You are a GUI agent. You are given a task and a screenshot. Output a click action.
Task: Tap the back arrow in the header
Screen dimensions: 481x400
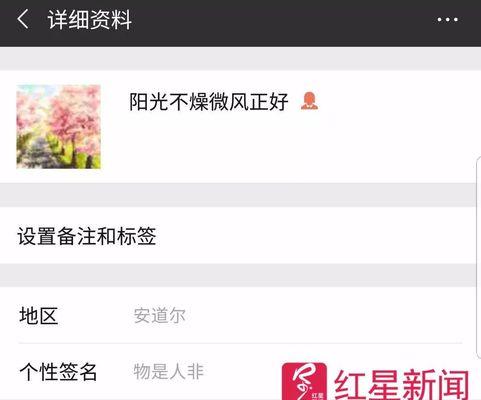23,19
